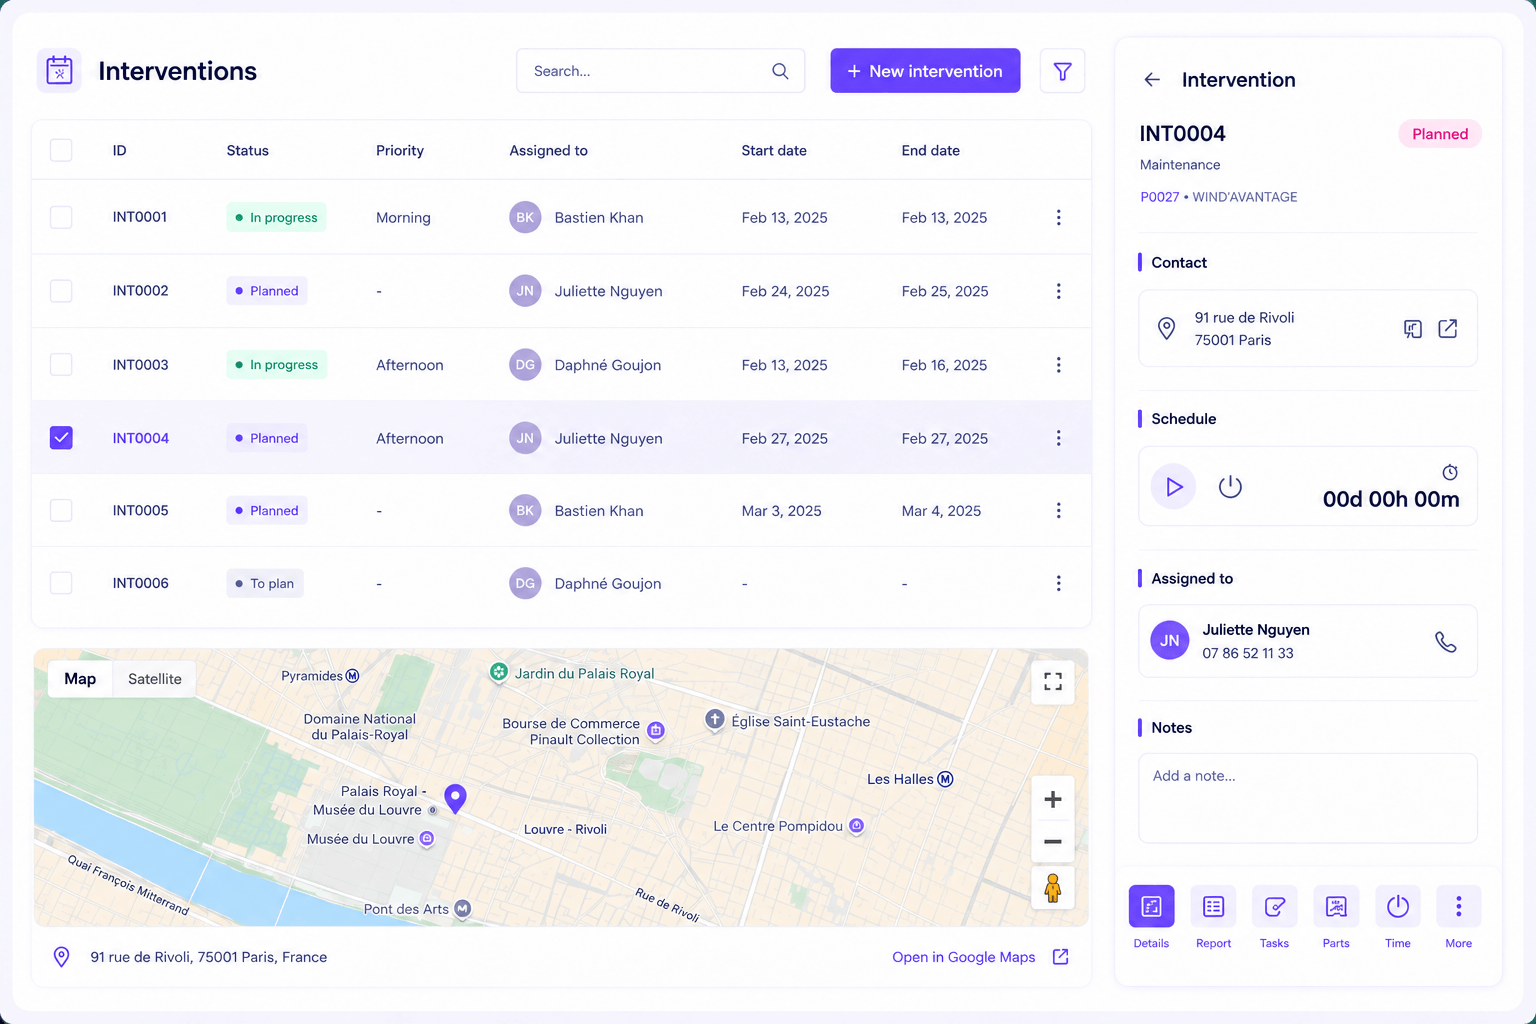Click the 91 rue de Rivoli address footer
The image size is (1536, 1024).
click(x=209, y=957)
